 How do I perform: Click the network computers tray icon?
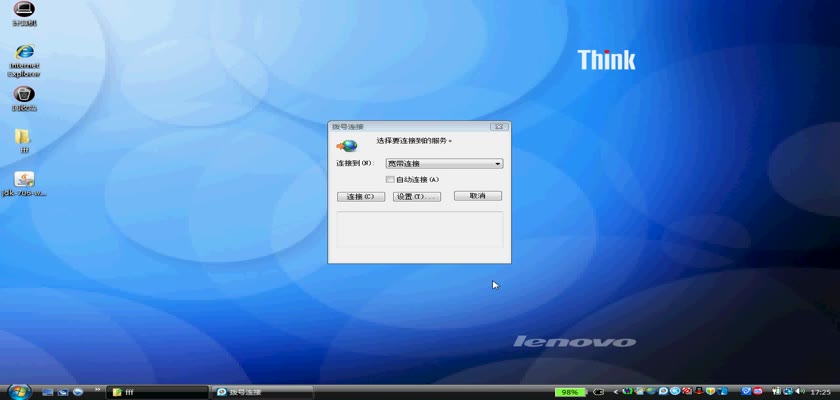pos(788,392)
